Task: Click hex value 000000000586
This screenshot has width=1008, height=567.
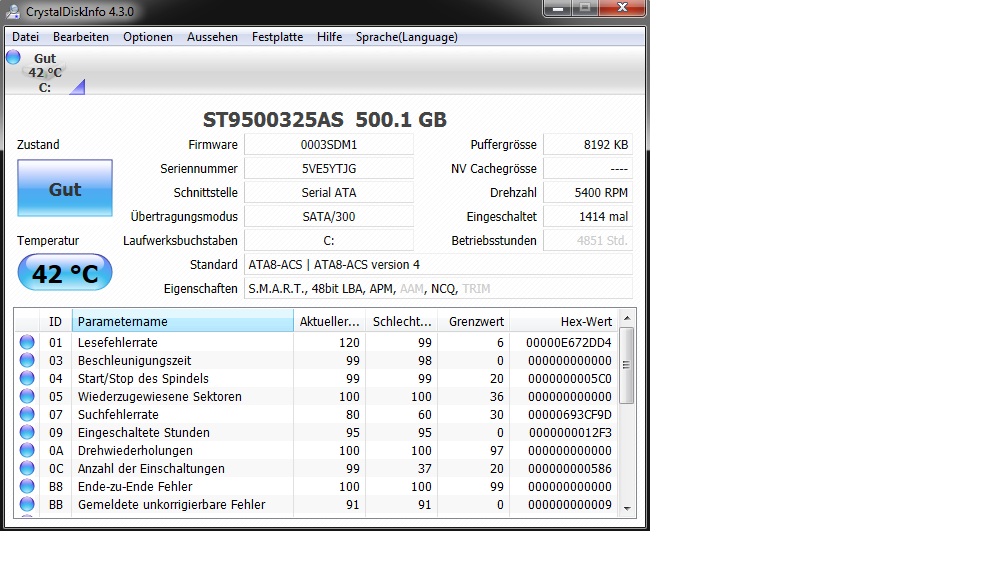Action: pos(570,469)
